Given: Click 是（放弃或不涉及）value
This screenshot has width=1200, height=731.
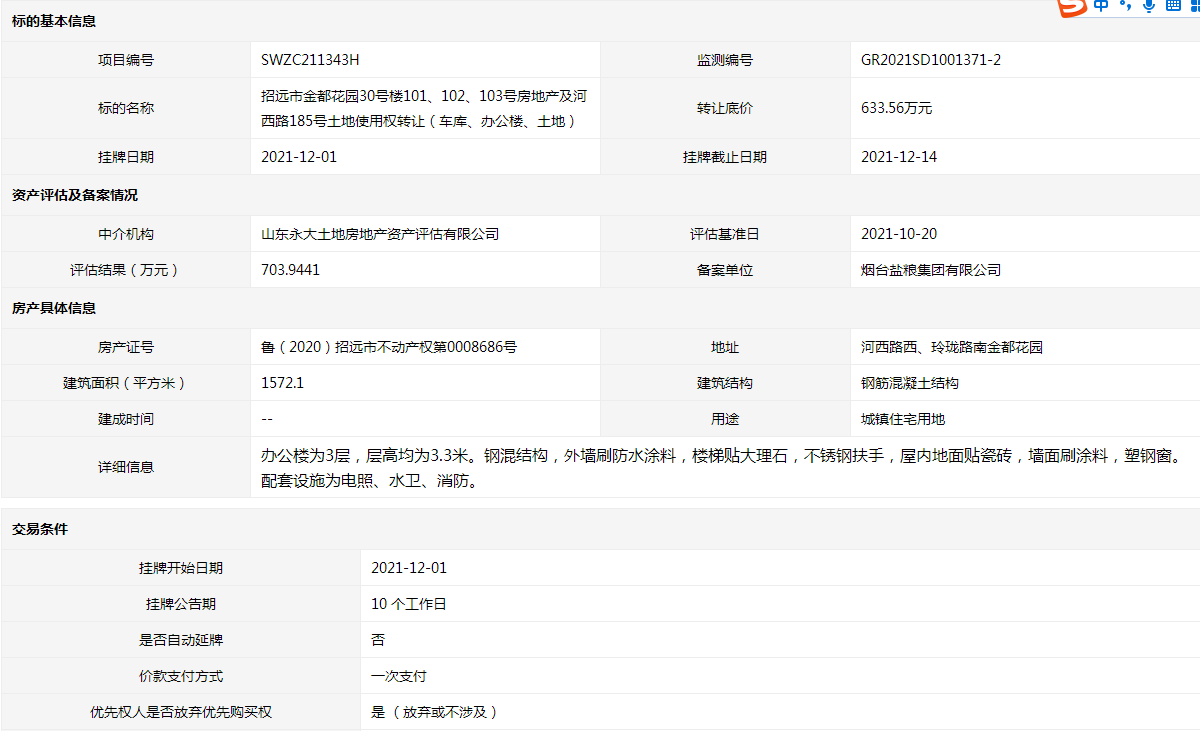Looking at the screenshot, I should coord(435,712).
